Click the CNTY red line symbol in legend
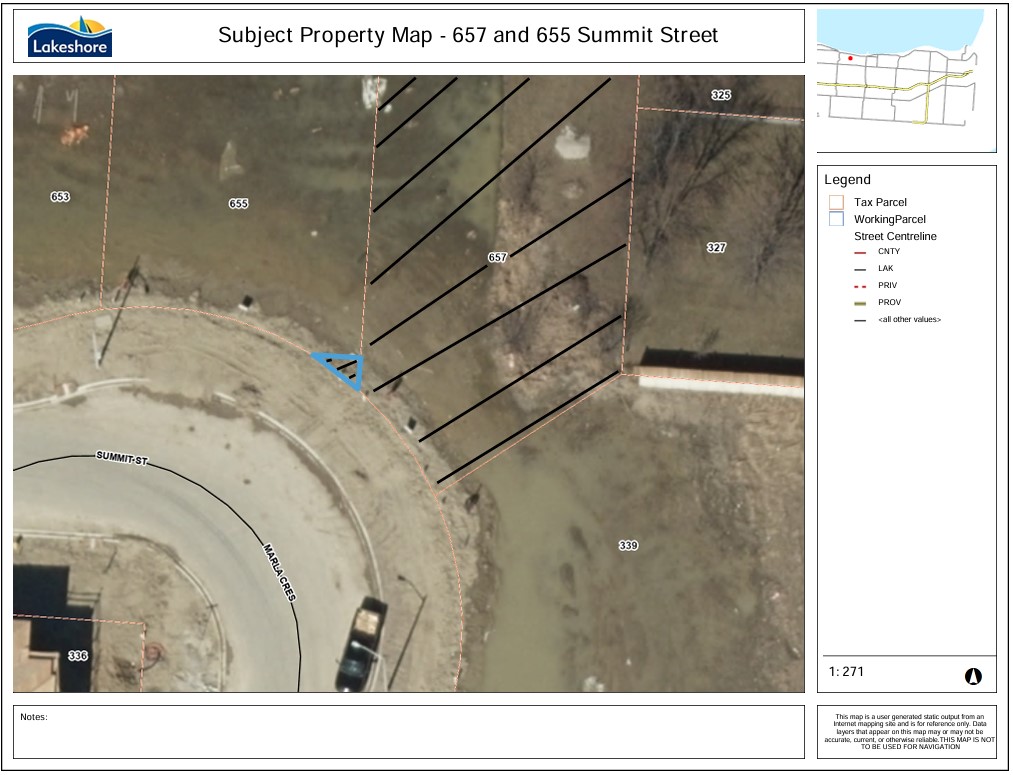 tap(860, 252)
